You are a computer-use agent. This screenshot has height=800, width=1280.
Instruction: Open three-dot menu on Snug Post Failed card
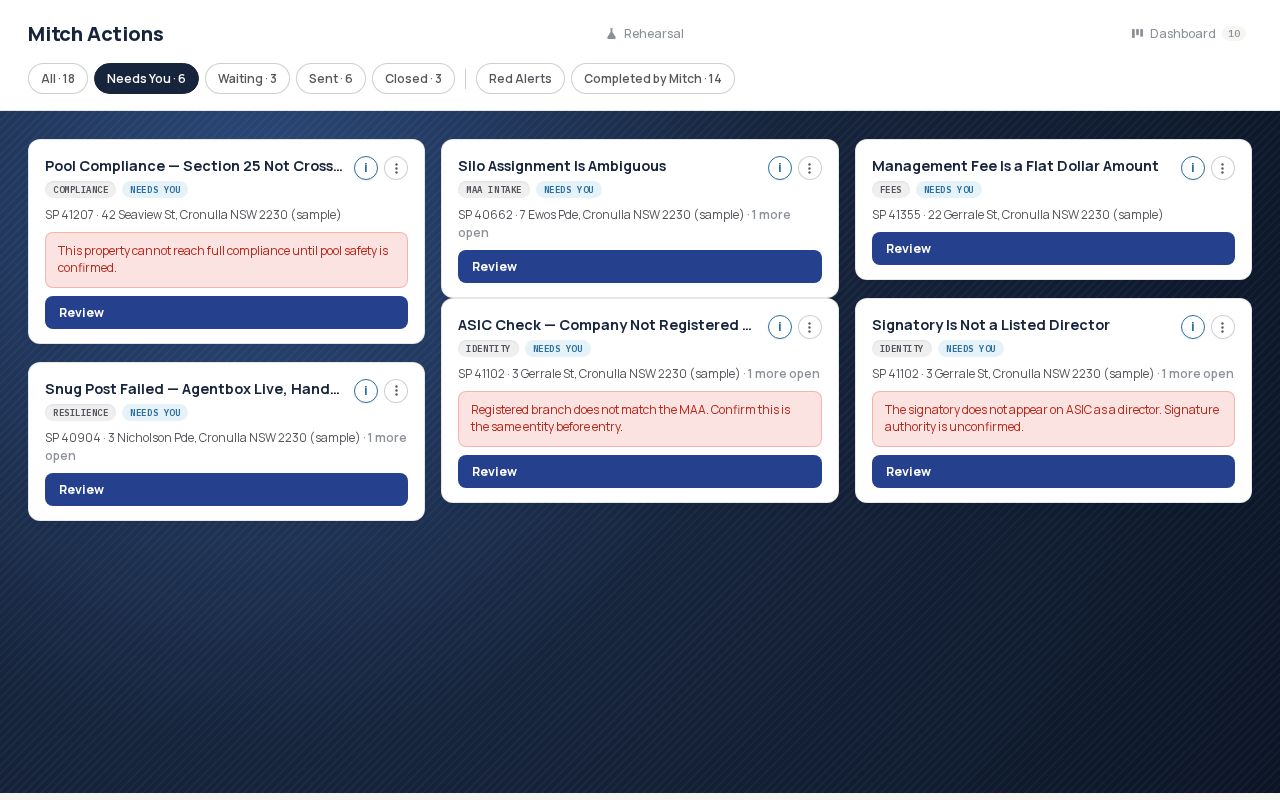coord(396,391)
